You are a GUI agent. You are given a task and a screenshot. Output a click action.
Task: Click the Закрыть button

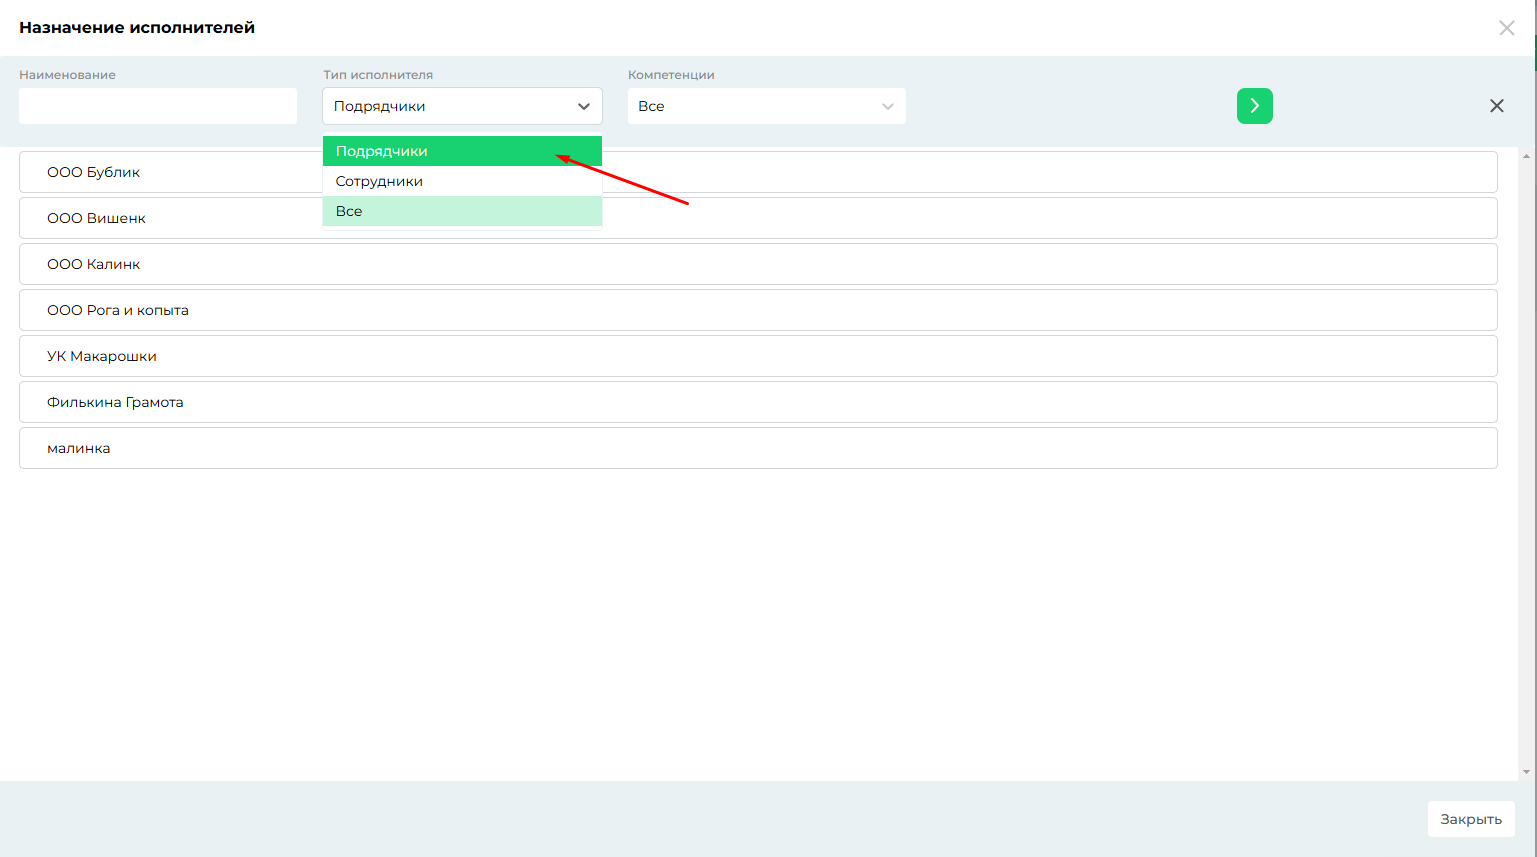(1471, 819)
